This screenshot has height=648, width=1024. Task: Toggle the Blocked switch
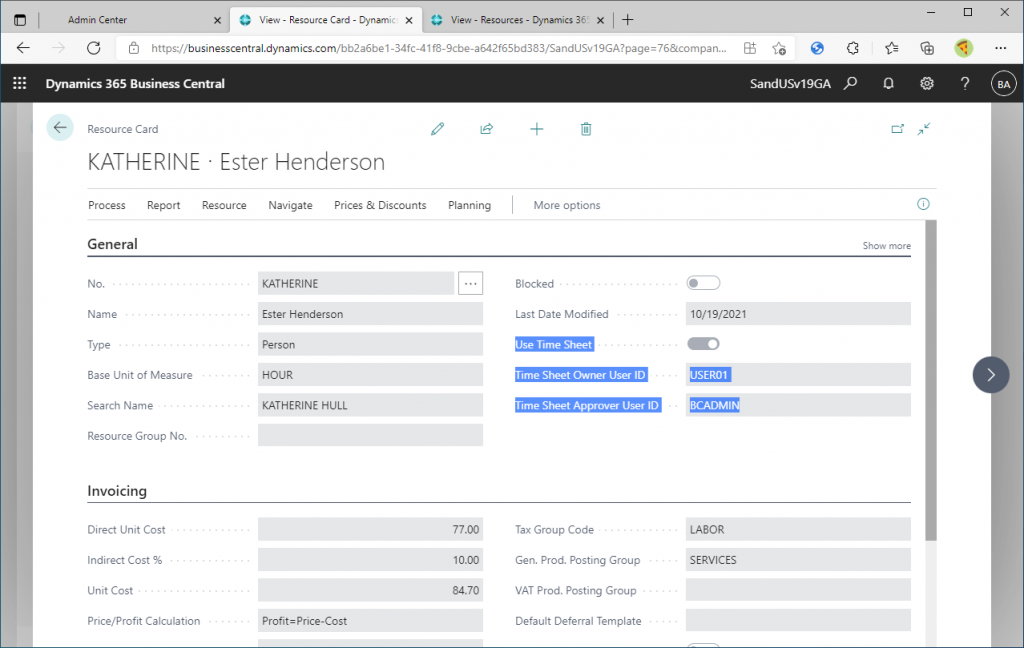point(703,283)
